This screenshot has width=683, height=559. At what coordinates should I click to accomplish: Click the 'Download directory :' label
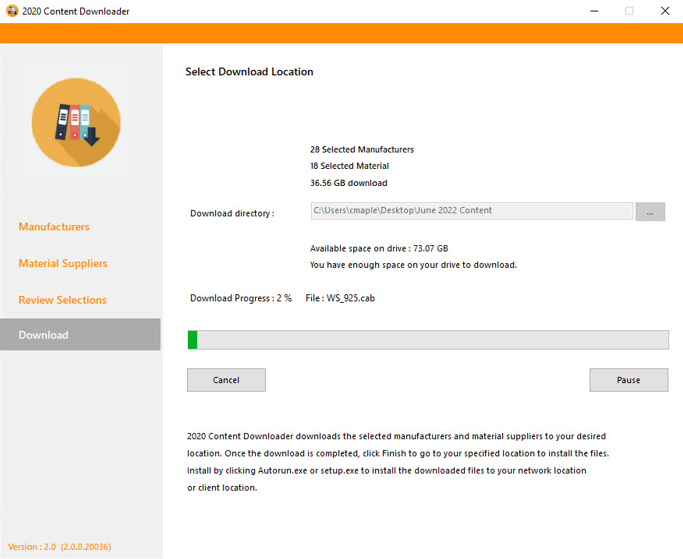coord(232,213)
